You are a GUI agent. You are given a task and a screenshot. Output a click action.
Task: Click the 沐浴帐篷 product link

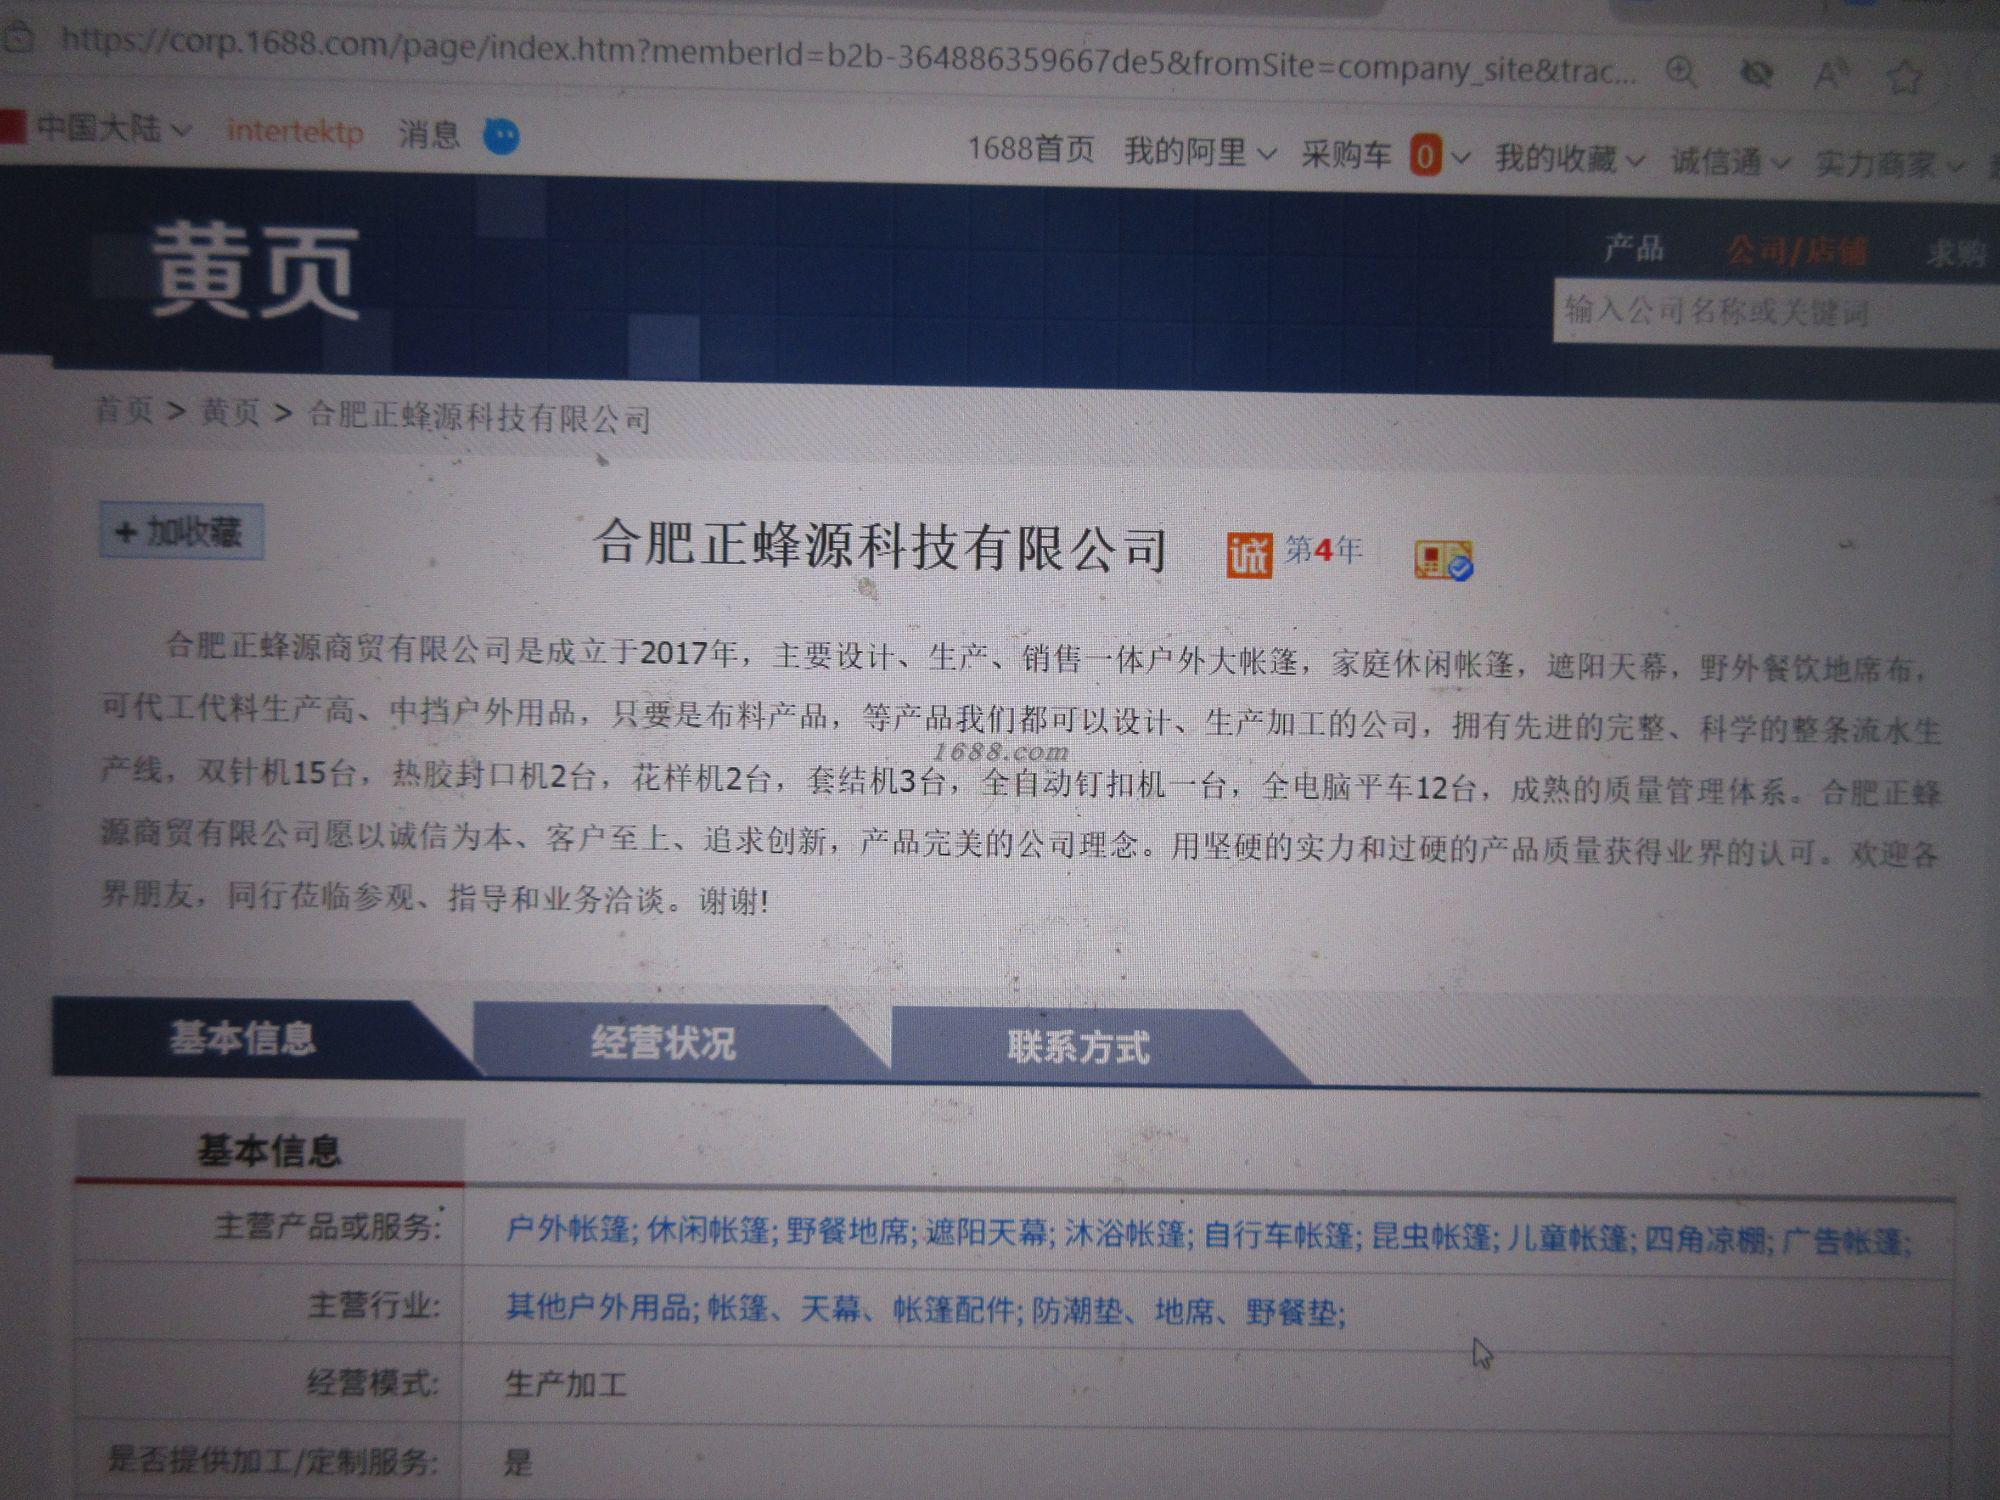tap(1125, 1234)
